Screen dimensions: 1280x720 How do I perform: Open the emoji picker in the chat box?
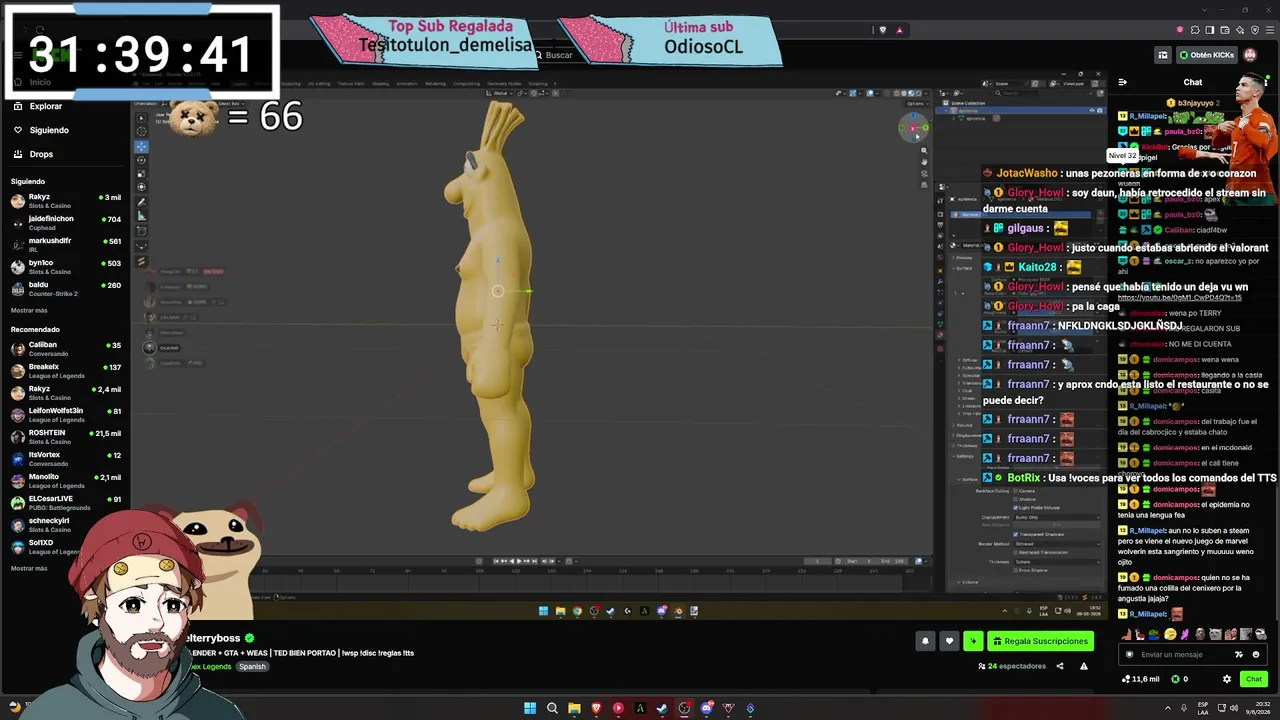[1256, 655]
